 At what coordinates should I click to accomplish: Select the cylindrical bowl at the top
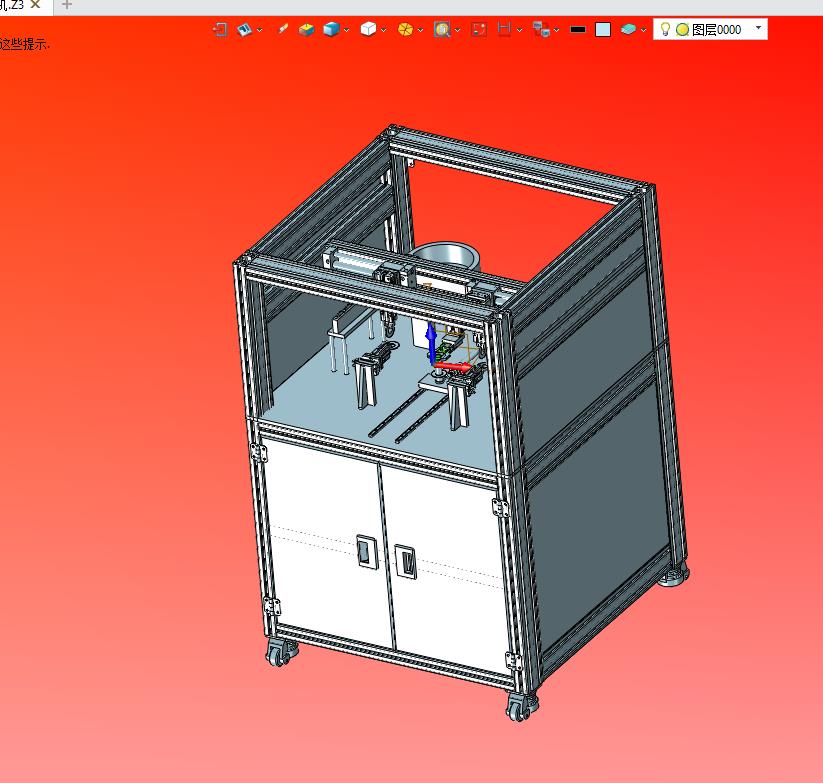click(446, 255)
